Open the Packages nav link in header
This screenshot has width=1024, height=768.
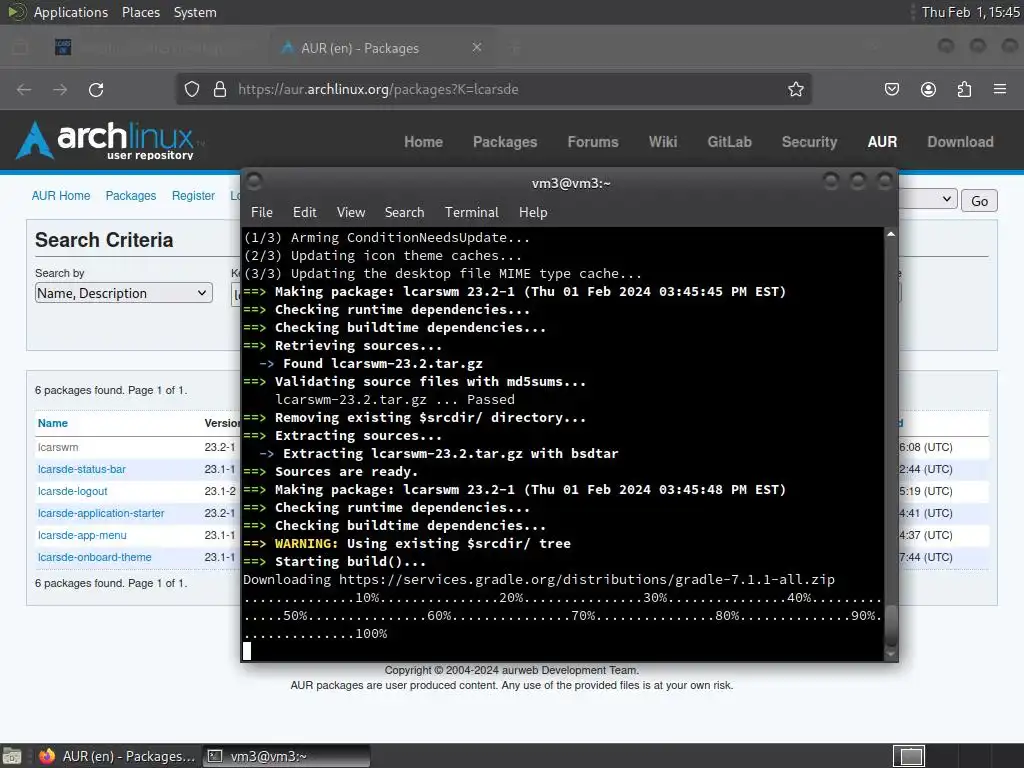click(x=505, y=142)
